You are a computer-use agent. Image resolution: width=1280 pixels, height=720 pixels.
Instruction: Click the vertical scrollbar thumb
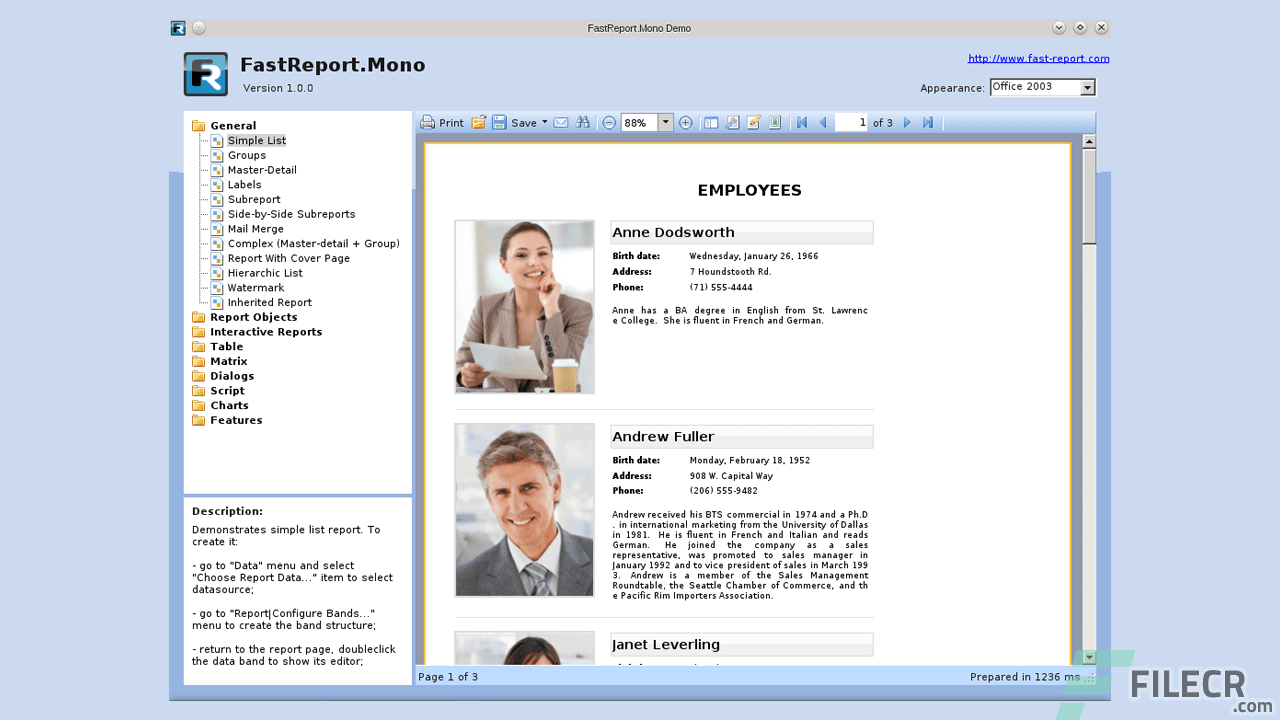pos(1089,196)
